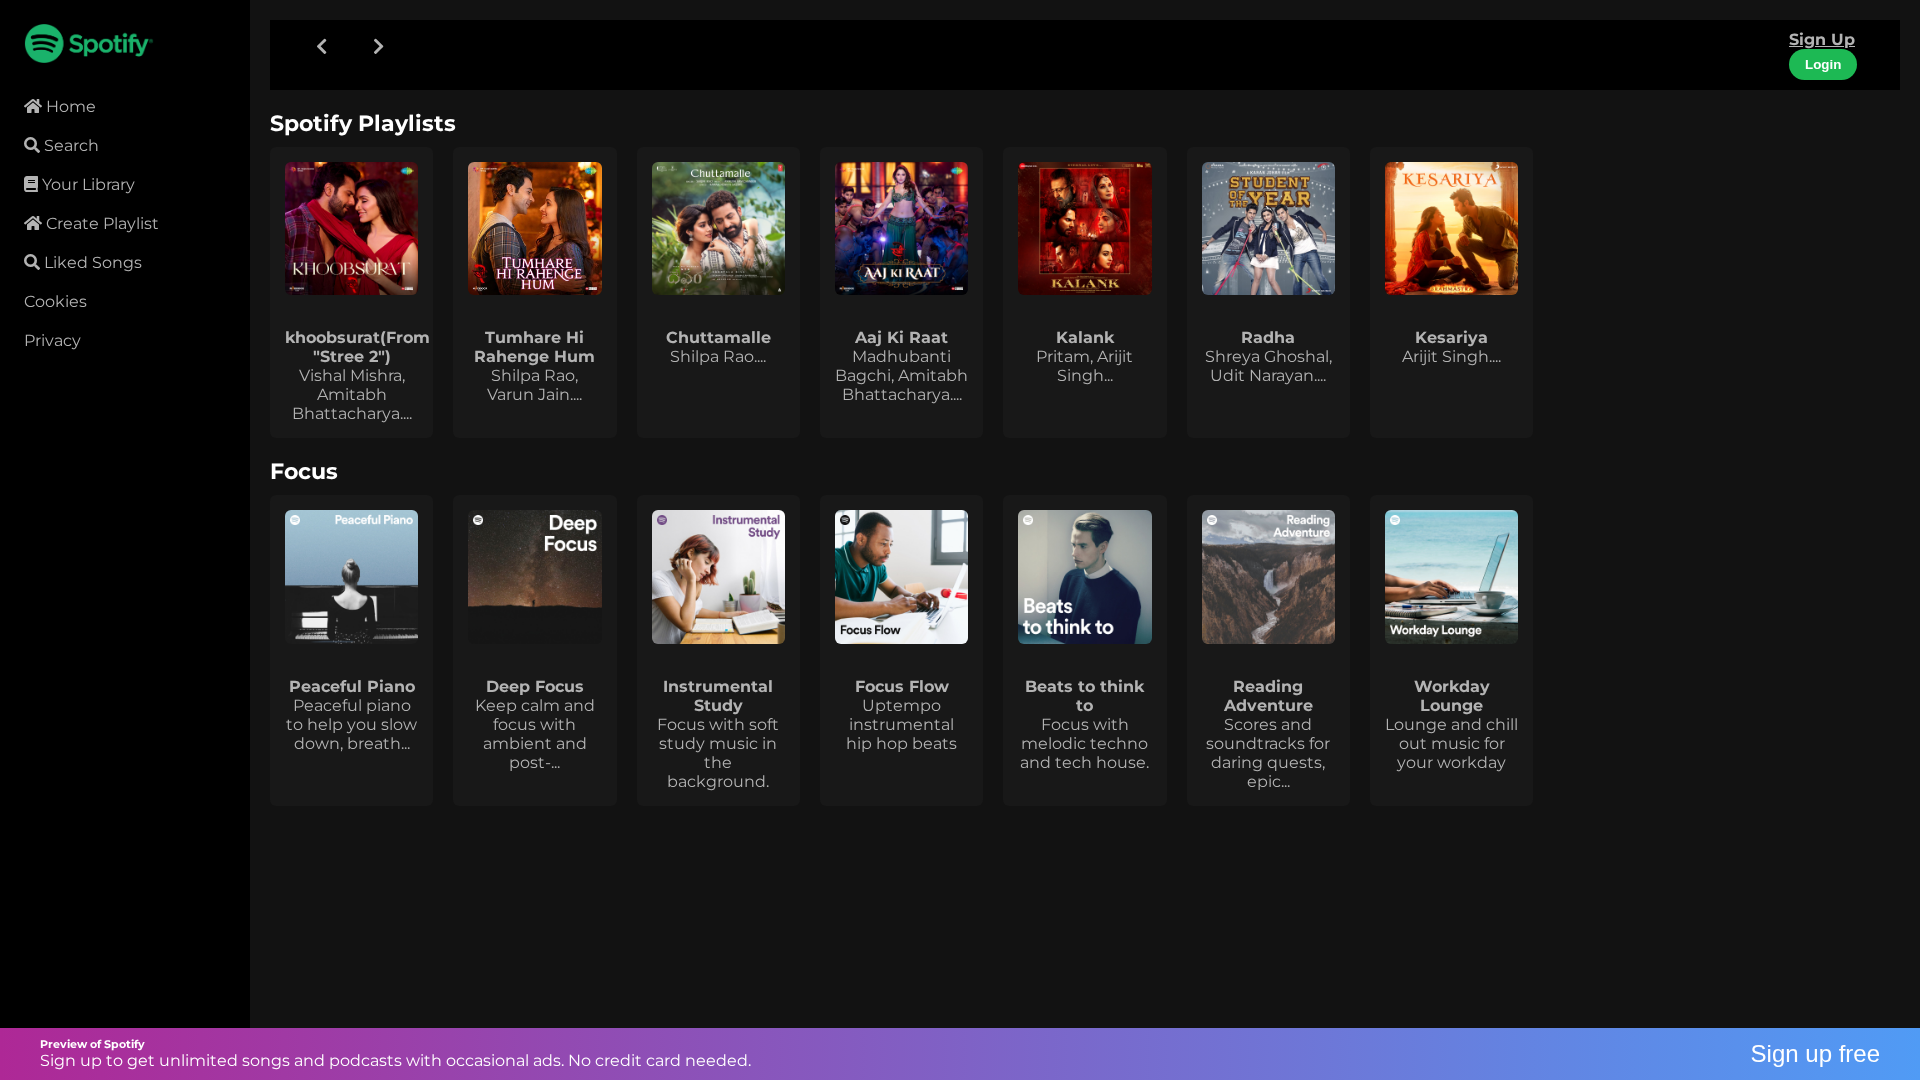
Task: Open the Instrumental Study playlist cover
Action: pyautogui.click(x=718, y=577)
